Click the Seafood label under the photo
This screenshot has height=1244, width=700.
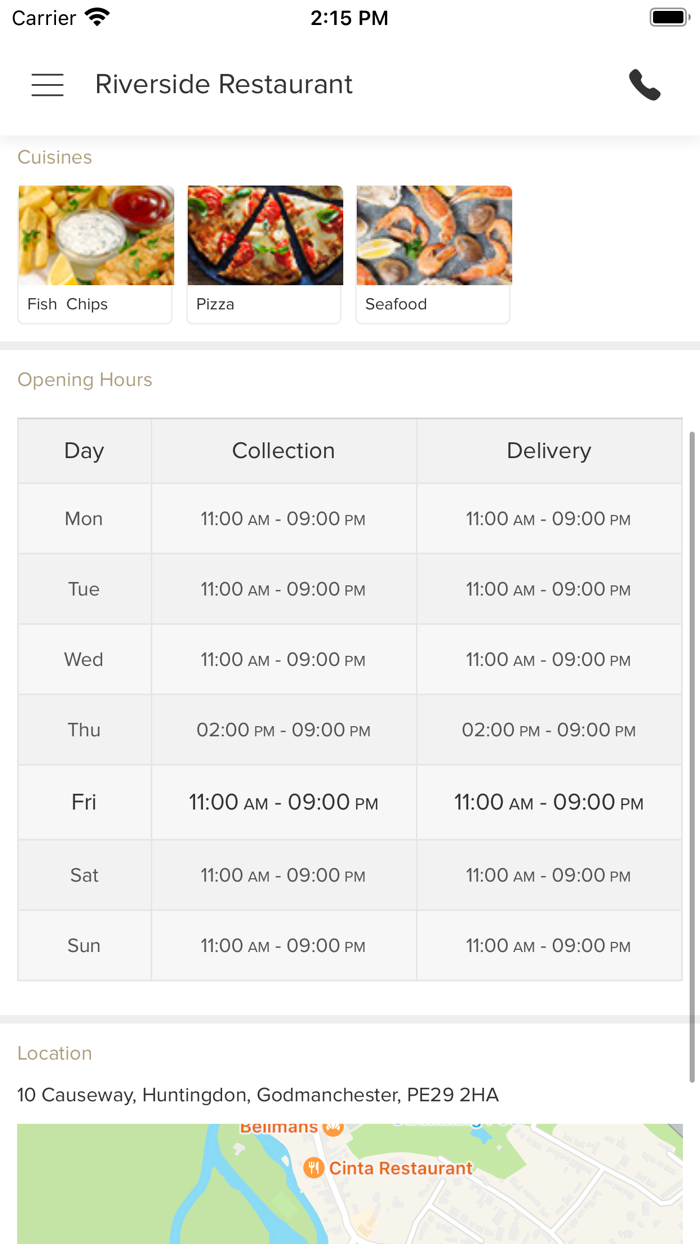click(396, 304)
